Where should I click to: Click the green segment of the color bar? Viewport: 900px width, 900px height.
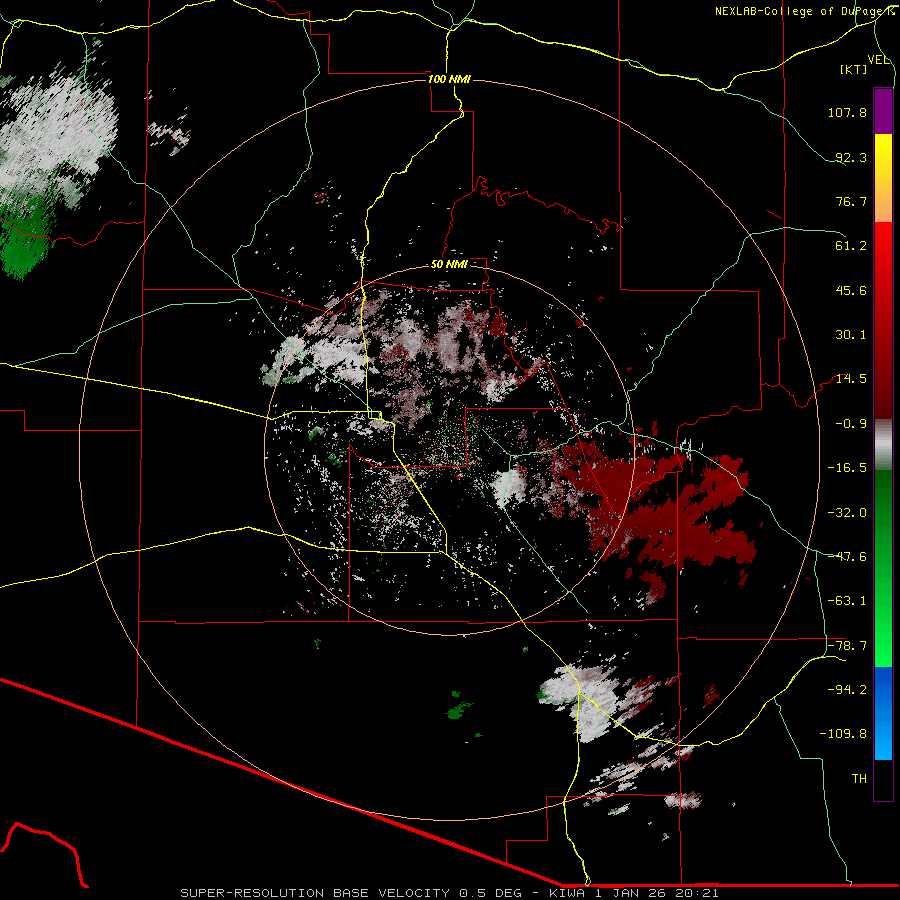click(x=883, y=568)
